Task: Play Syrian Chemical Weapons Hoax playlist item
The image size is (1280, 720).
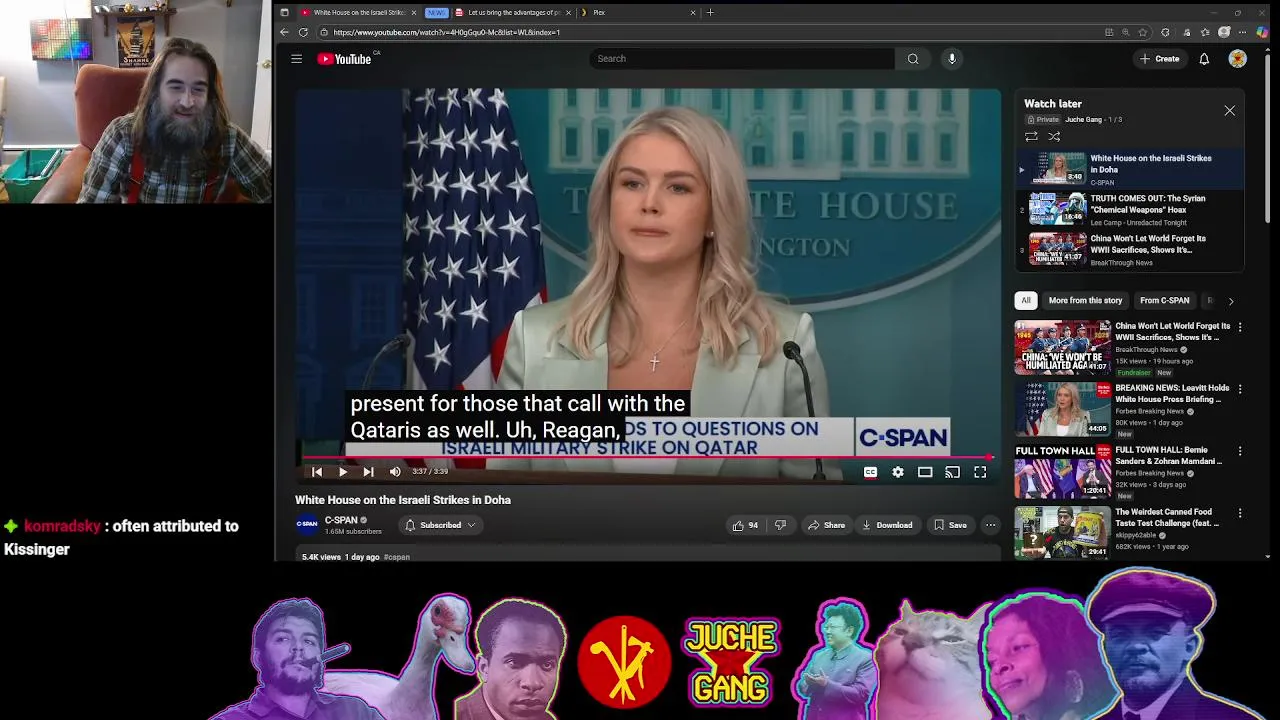Action: click(x=1130, y=210)
